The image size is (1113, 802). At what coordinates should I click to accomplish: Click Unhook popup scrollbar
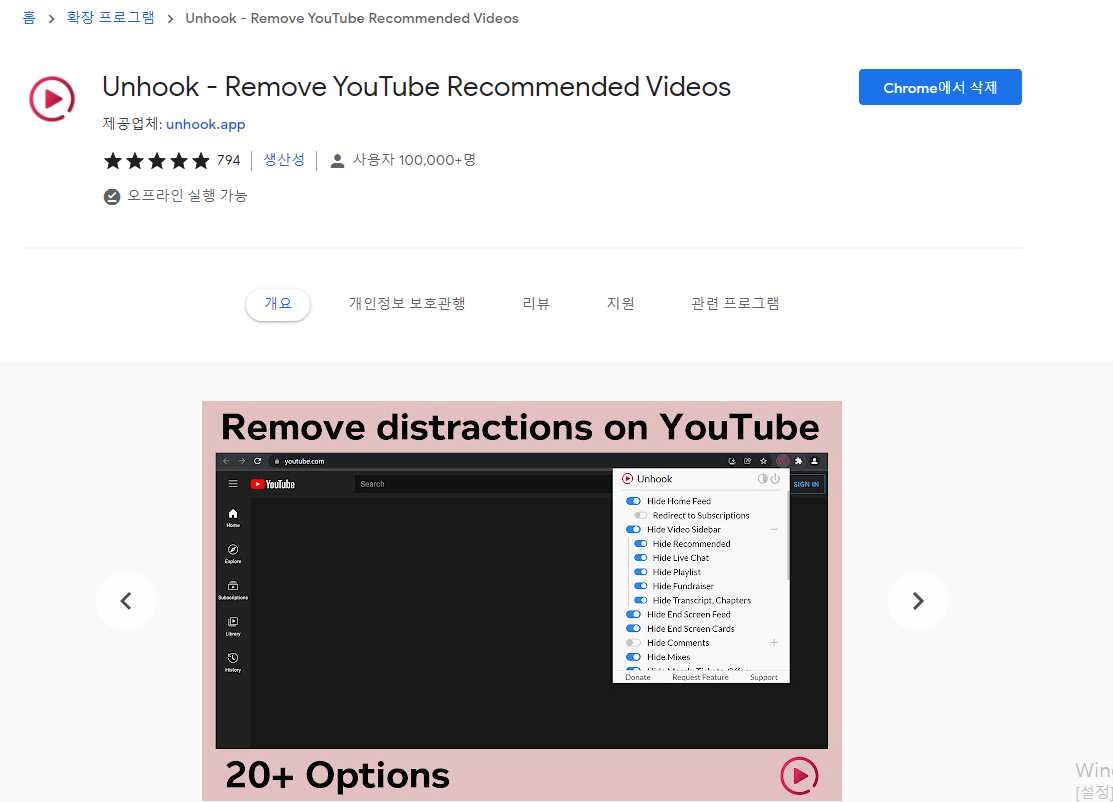787,536
